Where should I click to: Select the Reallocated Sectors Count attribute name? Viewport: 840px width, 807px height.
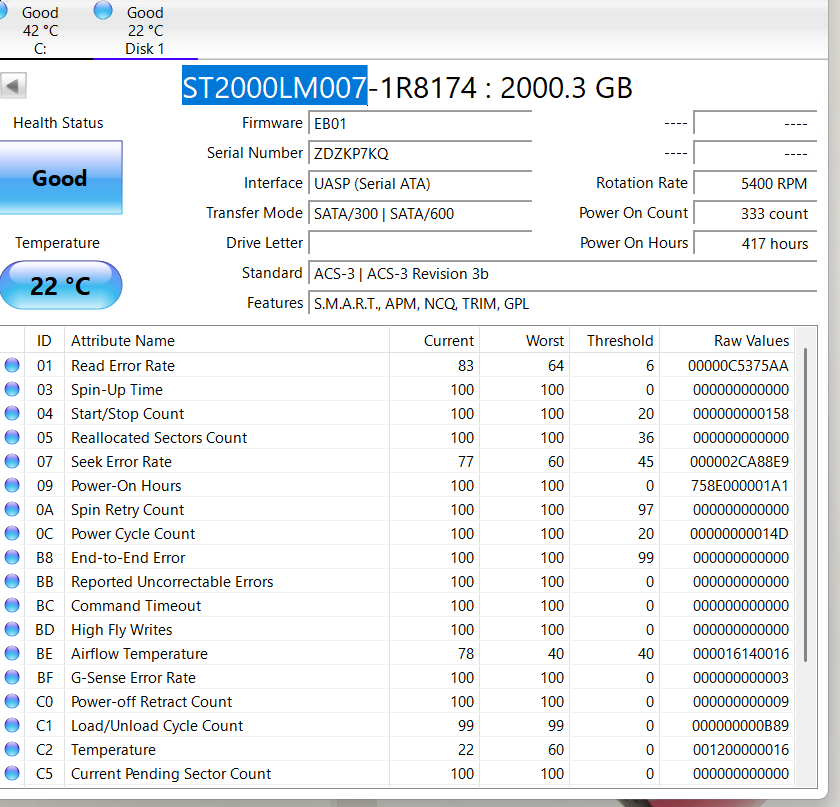pos(159,438)
